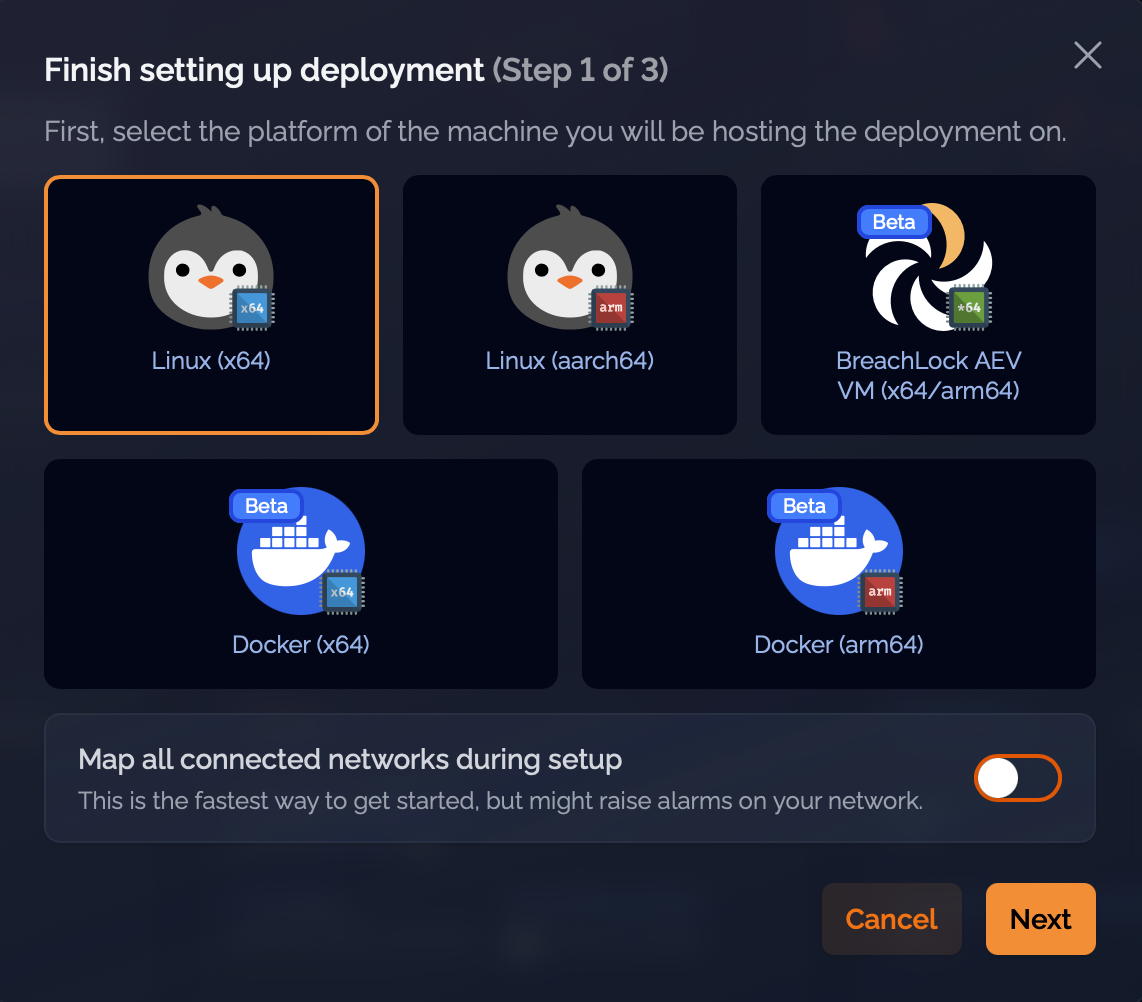Click the BreachLock AEV VM (x64/arm64) label
The height and width of the screenshot is (1002, 1142).
929,376
